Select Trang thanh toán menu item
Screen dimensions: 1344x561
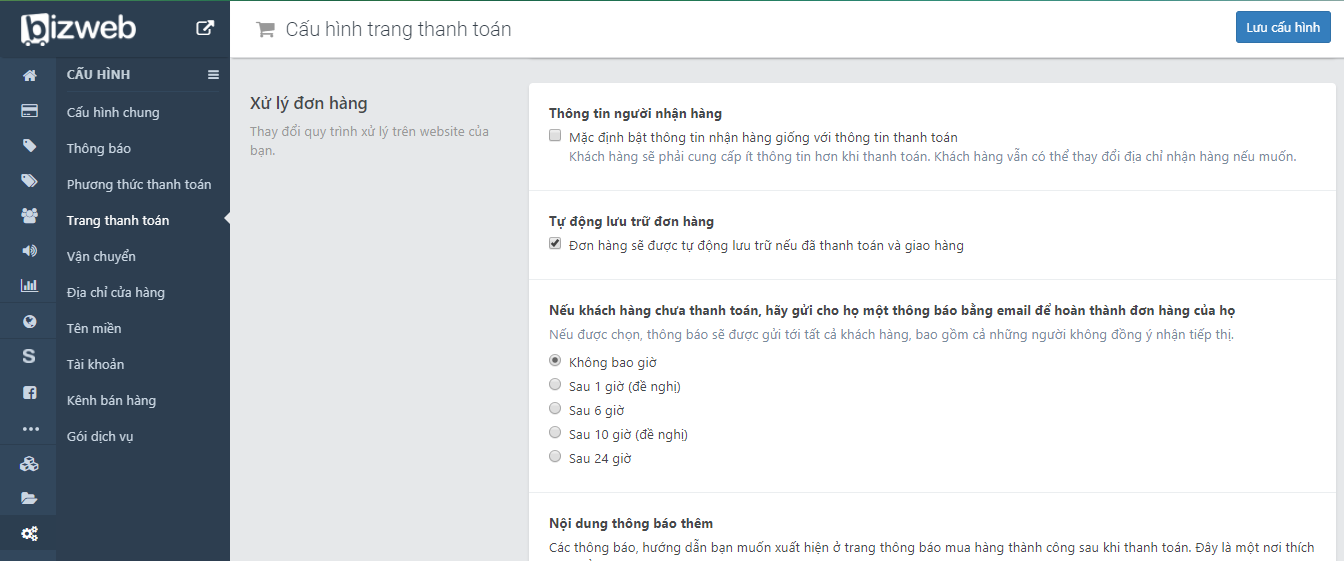[118, 220]
